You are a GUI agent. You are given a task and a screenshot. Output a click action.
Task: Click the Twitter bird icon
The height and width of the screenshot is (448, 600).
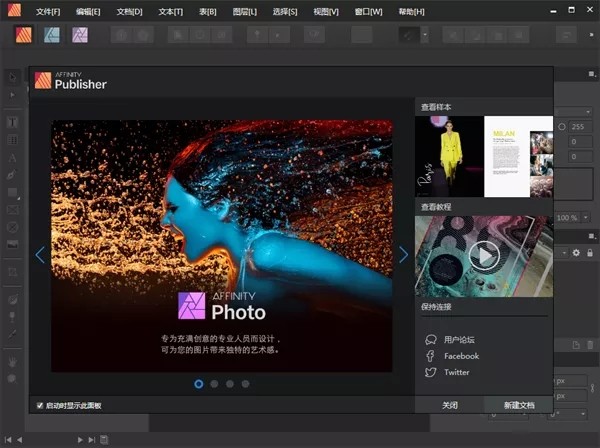[x=431, y=372]
